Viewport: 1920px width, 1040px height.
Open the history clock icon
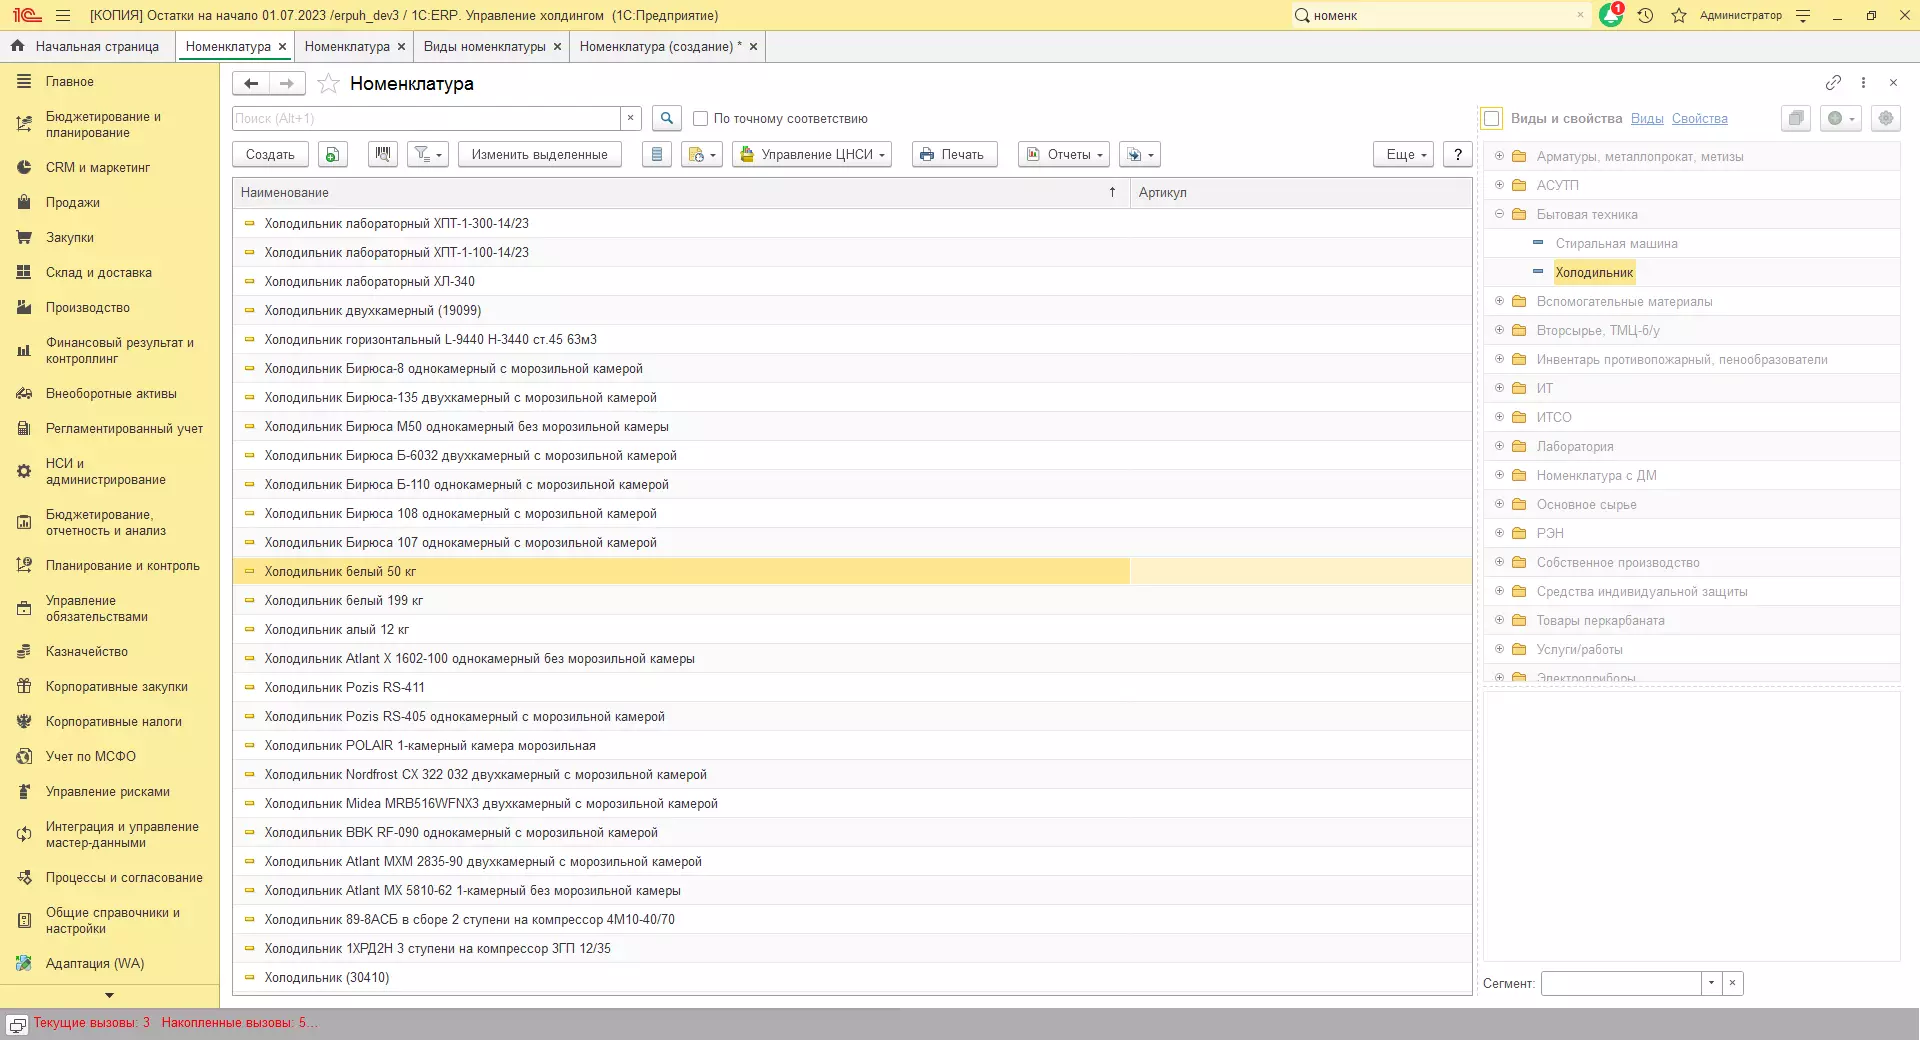click(x=1645, y=15)
